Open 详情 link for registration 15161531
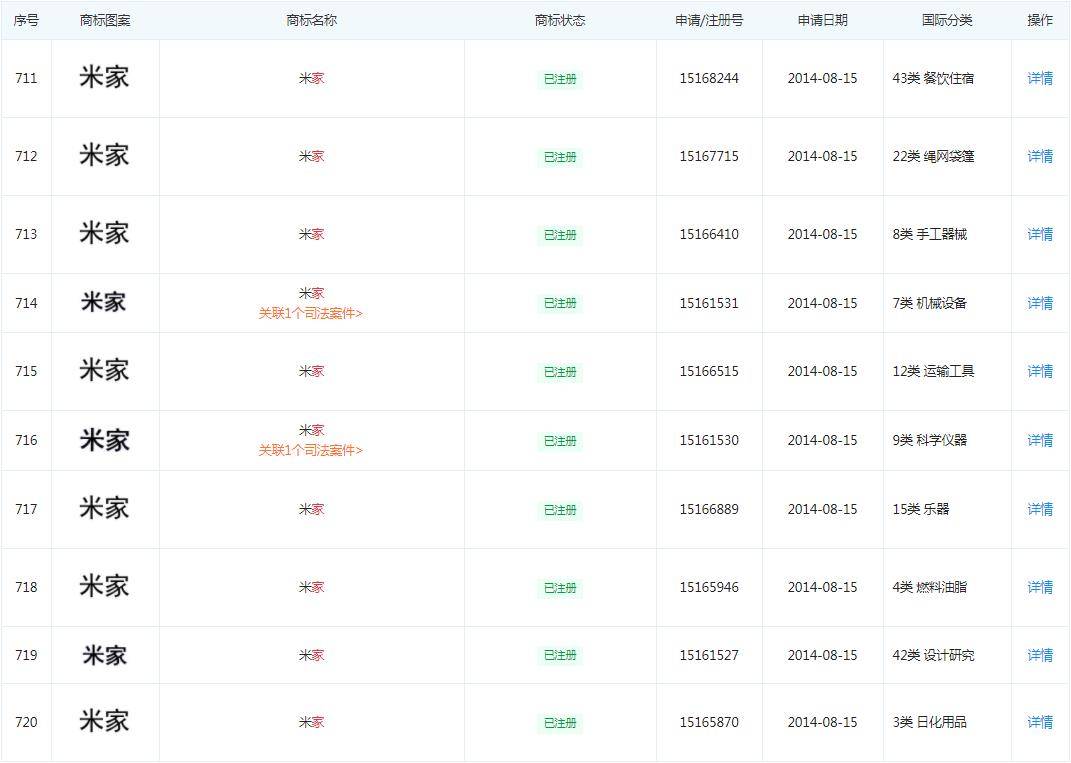Image resolution: width=1071 pixels, height=763 pixels. point(1040,303)
